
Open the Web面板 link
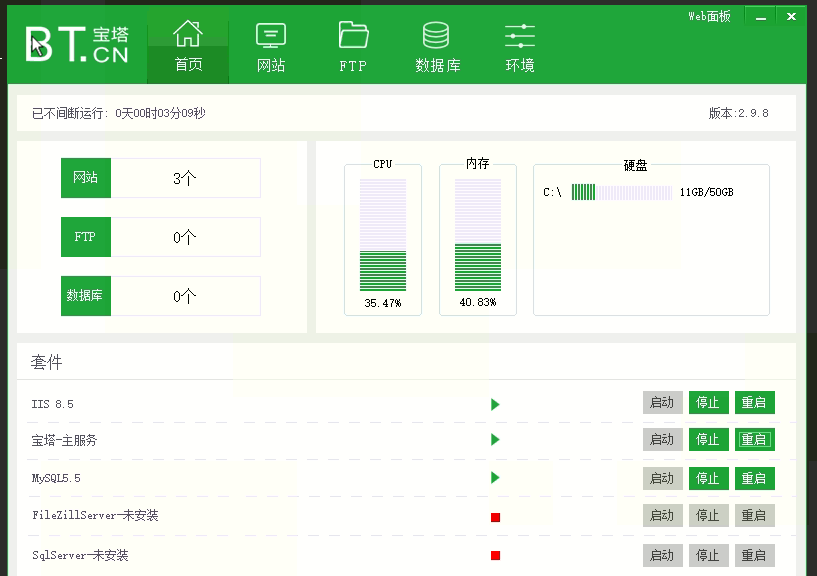pos(709,17)
